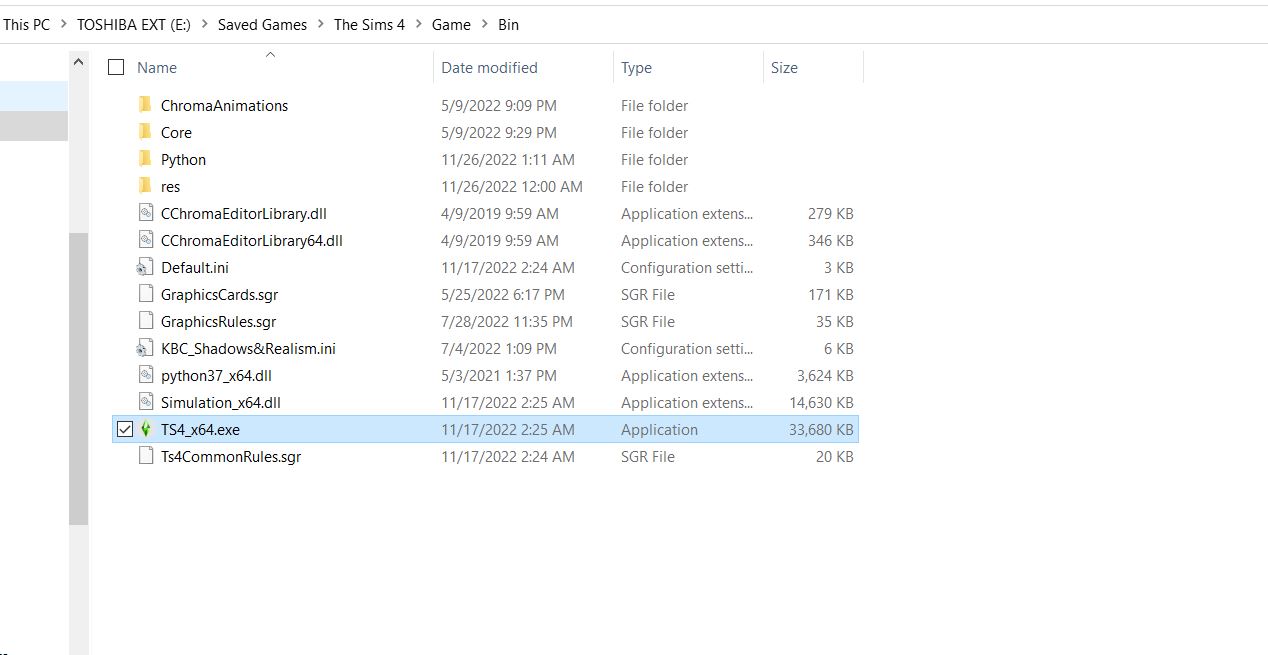This screenshot has height=655, width=1268.
Task: Click date 7/4/2022 1:09 PM
Action: tap(499, 348)
